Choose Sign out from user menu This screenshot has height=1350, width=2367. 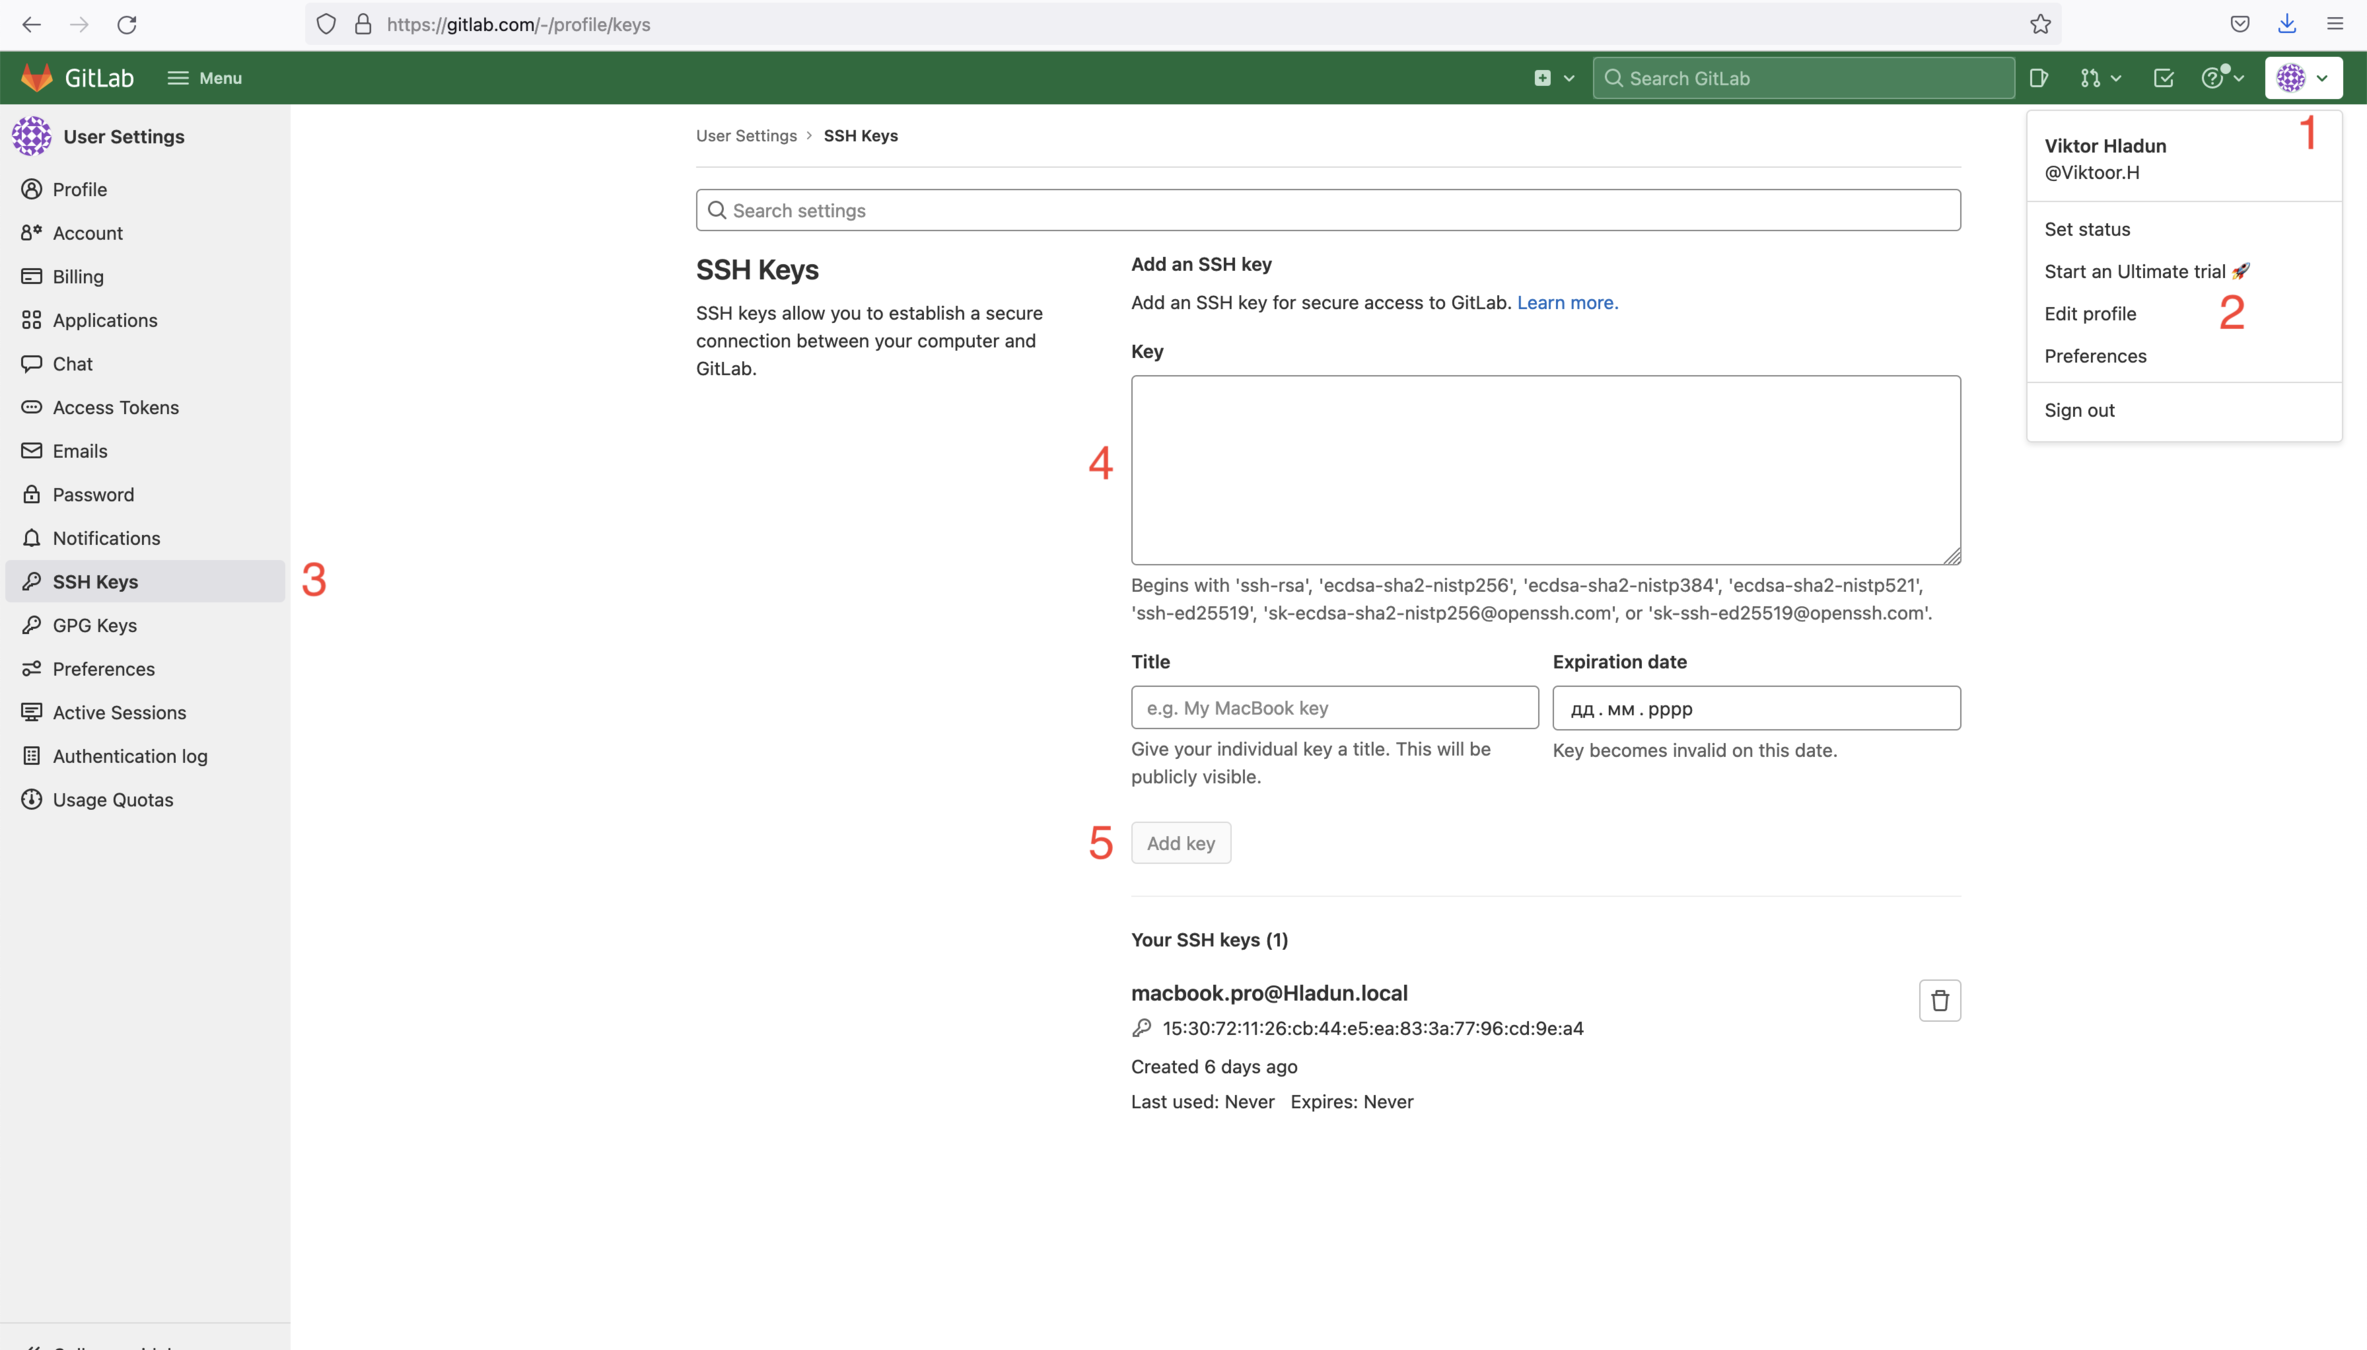(2079, 410)
